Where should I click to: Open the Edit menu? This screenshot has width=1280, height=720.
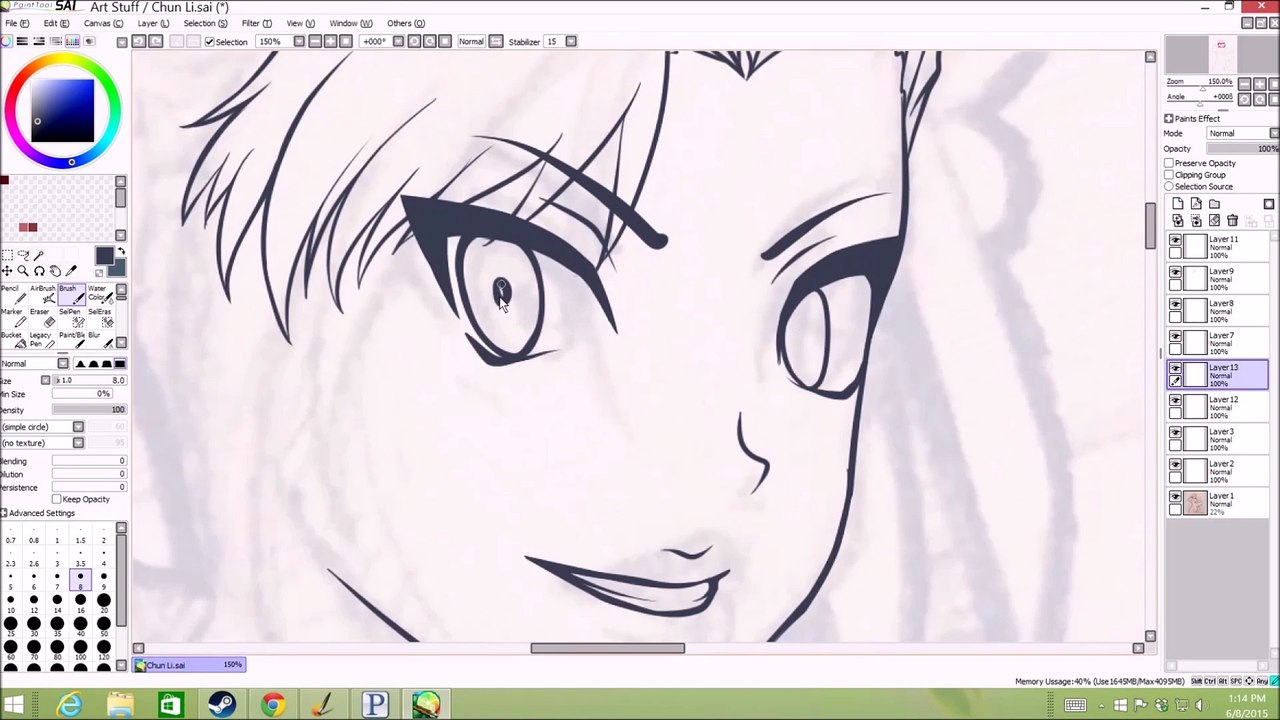(x=56, y=23)
